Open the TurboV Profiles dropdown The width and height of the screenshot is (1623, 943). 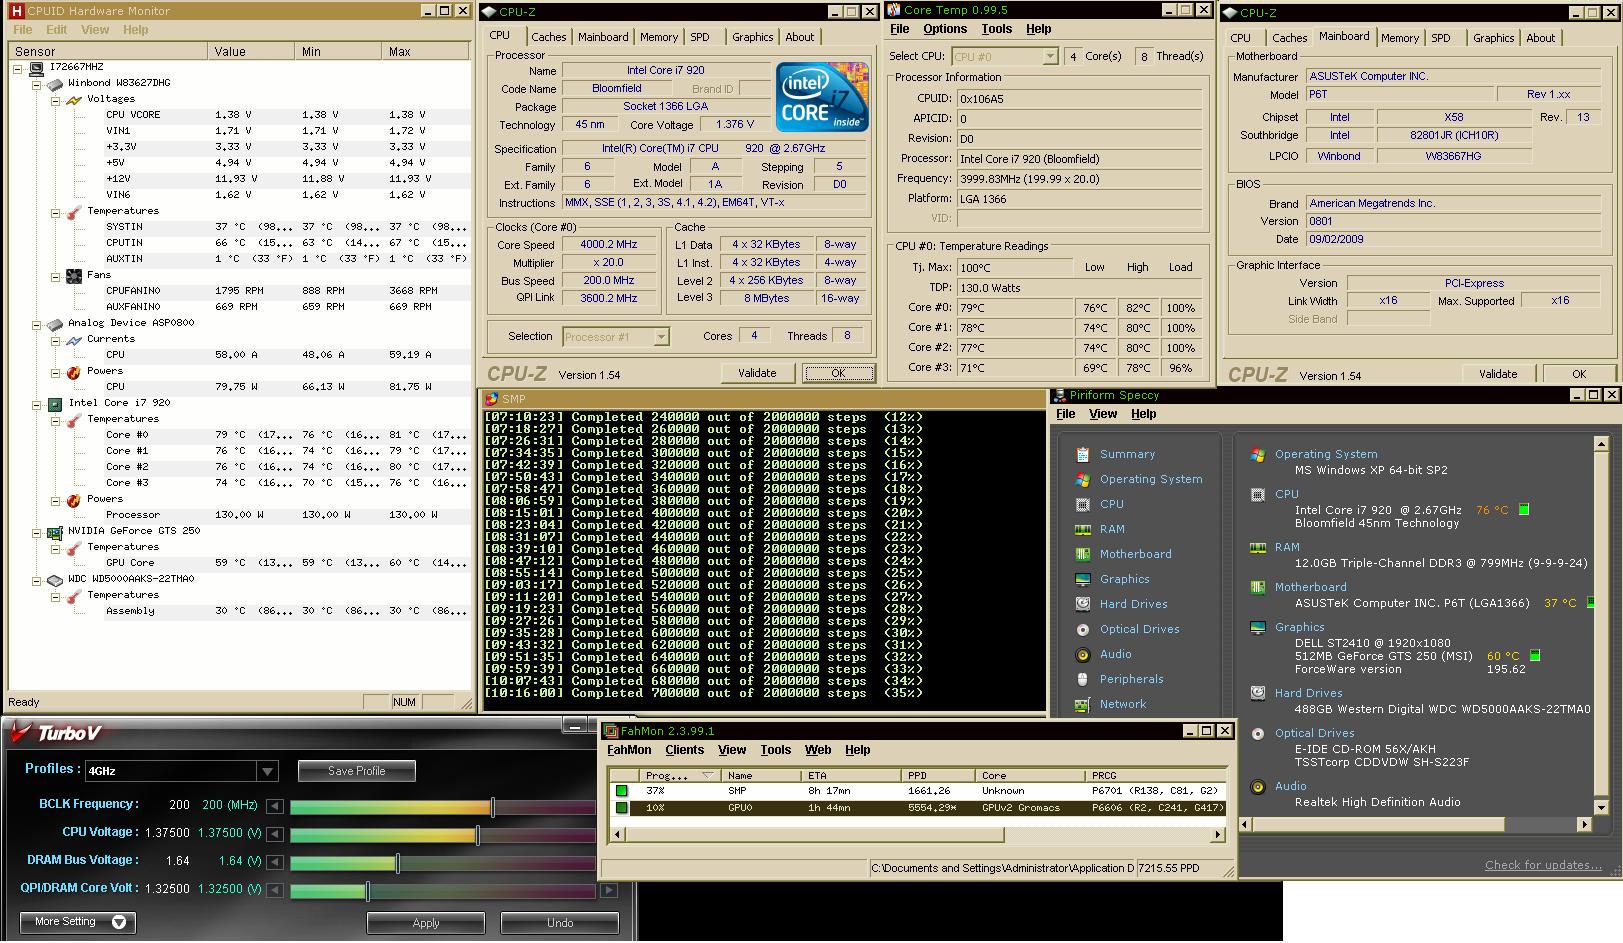tap(267, 771)
